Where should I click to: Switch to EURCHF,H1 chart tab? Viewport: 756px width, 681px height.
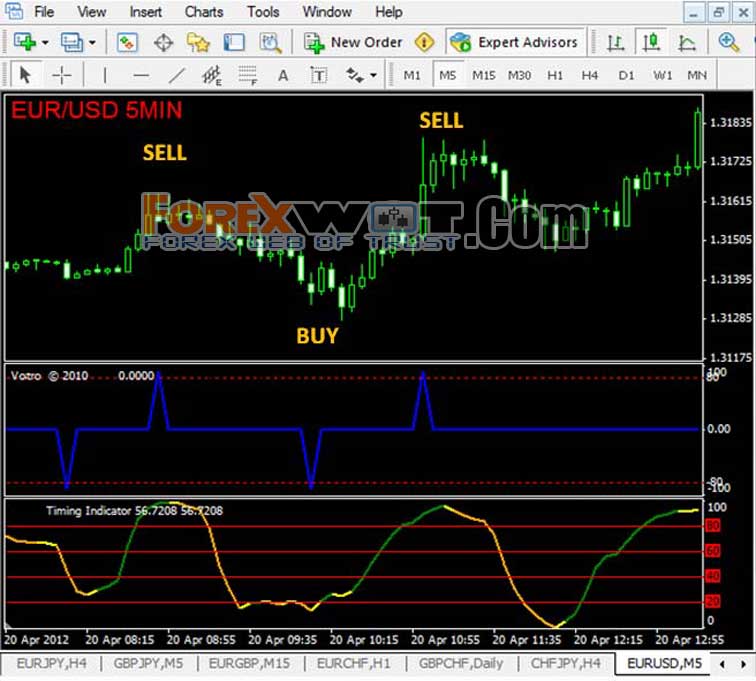pos(353,664)
